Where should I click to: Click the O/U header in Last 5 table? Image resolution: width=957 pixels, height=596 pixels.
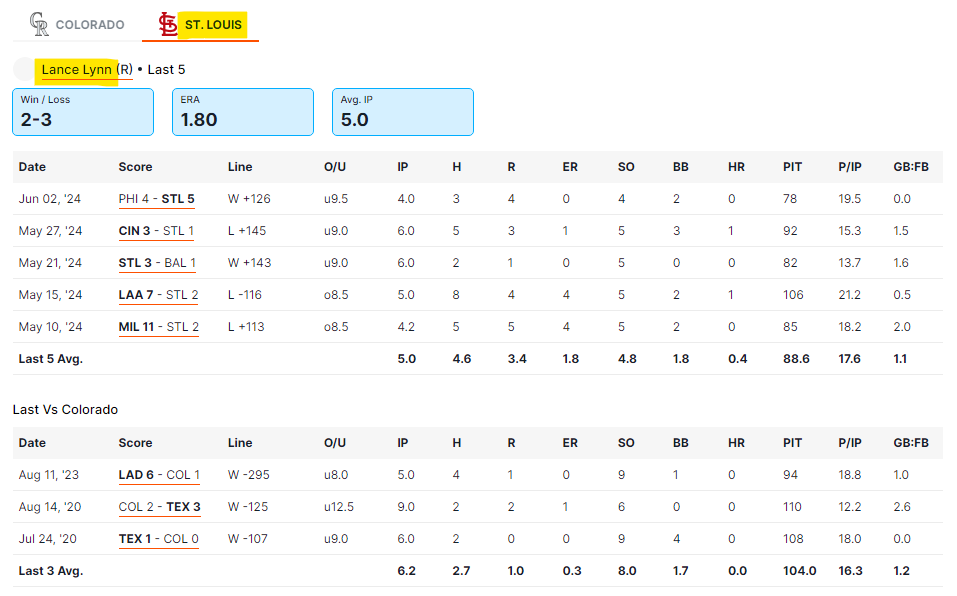tap(335, 167)
